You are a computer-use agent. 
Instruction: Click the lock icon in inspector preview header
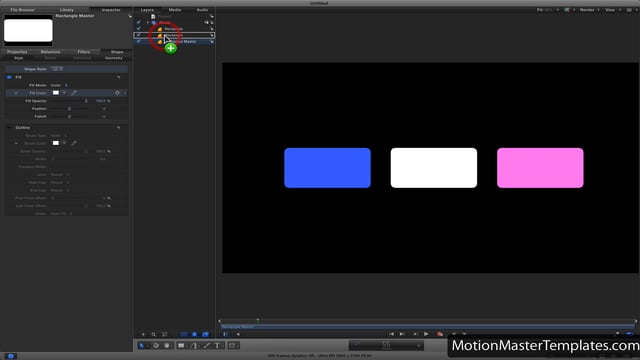click(130, 16)
